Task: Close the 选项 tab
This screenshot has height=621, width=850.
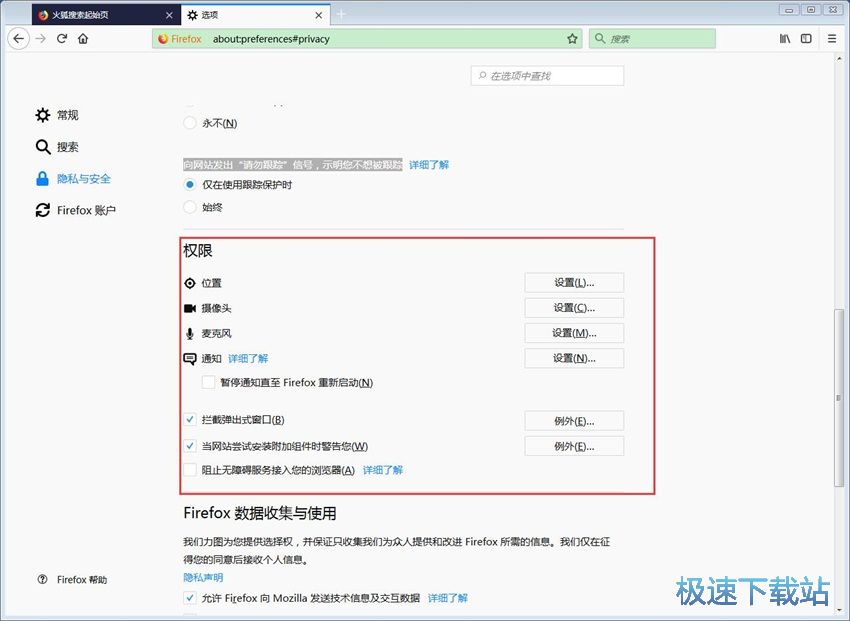Action: pos(319,15)
